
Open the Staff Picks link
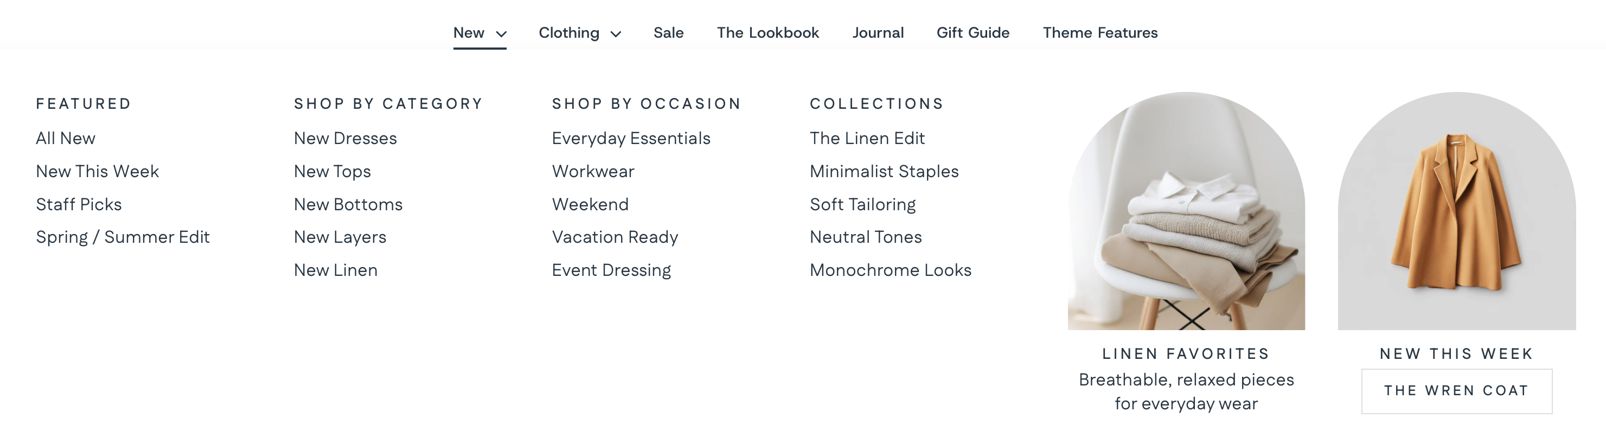pyautogui.click(x=79, y=204)
